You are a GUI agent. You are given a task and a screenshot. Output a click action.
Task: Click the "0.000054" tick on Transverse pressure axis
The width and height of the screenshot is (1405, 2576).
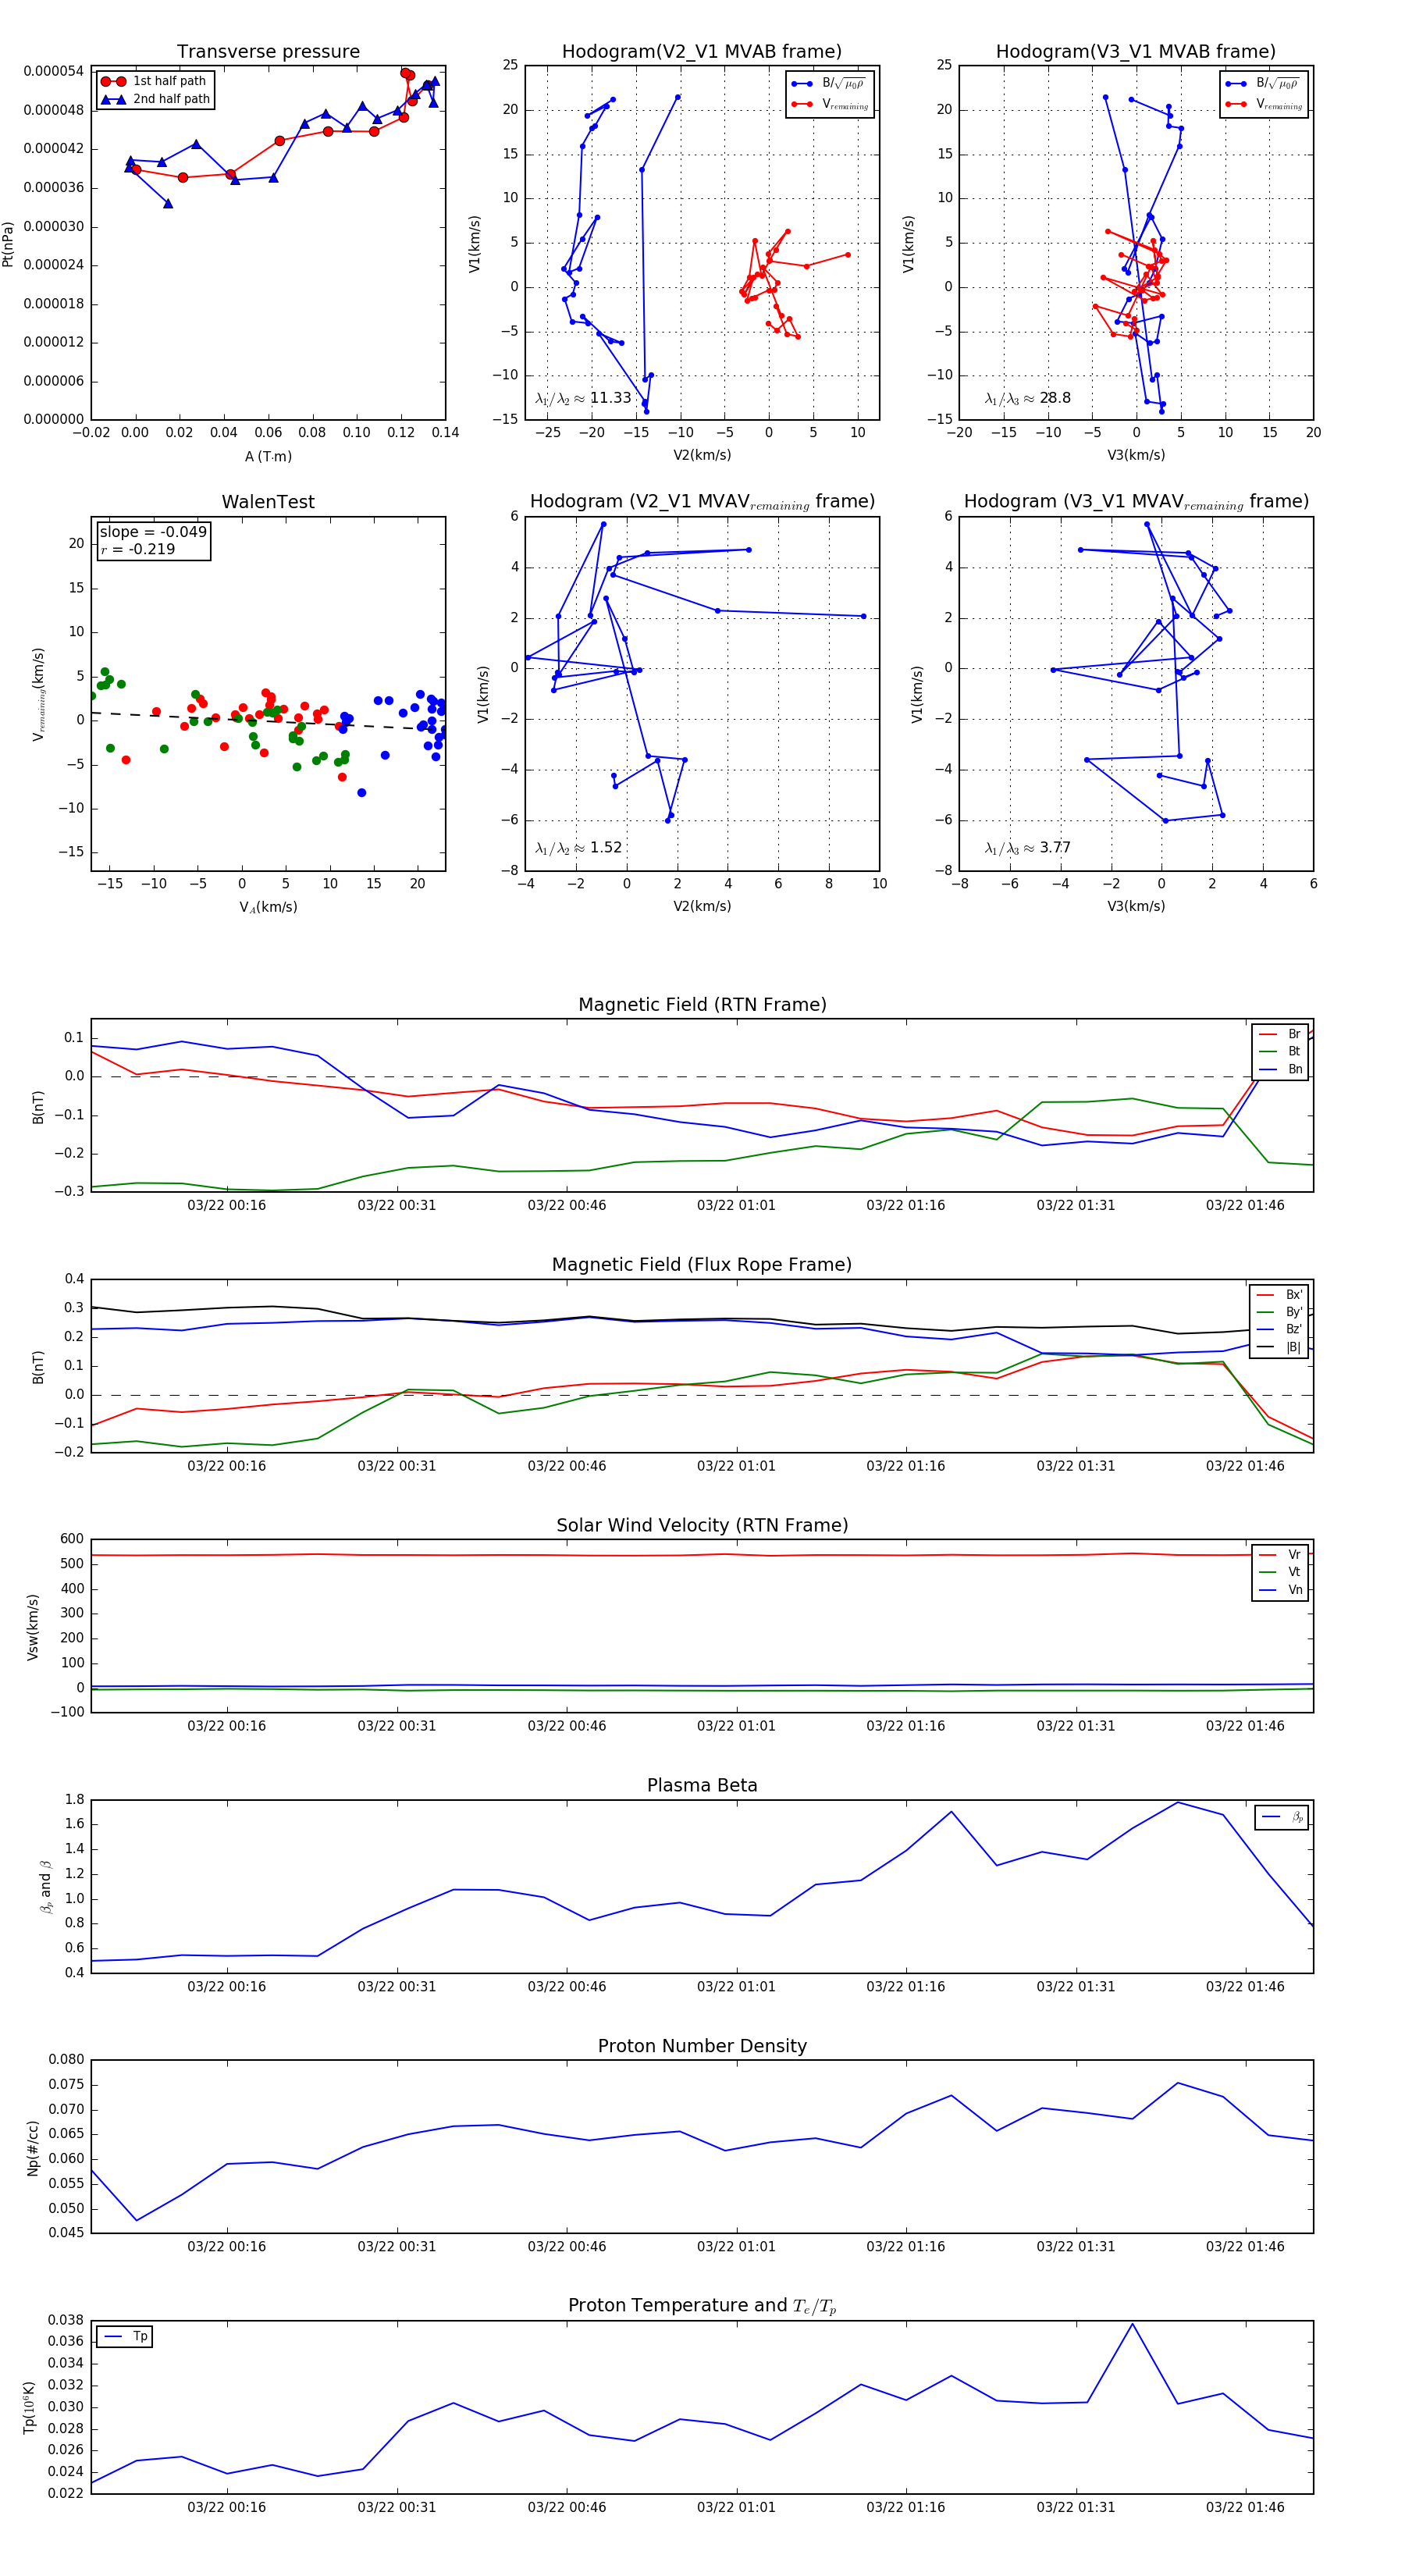(x=54, y=71)
